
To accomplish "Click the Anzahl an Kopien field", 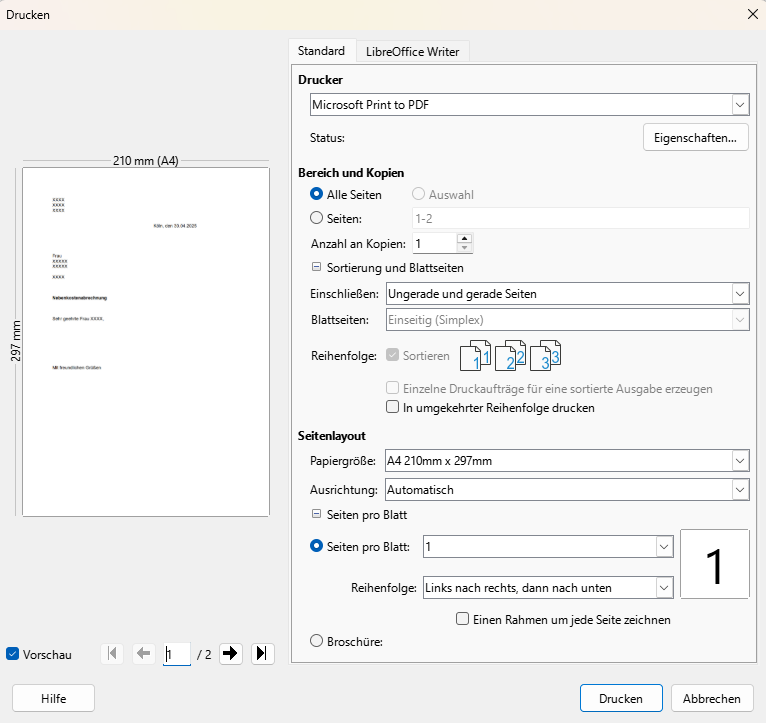I will coord(435,243).
